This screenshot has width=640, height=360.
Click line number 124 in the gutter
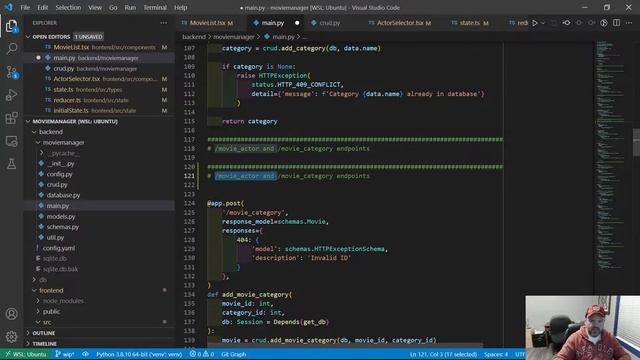pyautogui.click(x=189, y=203)
